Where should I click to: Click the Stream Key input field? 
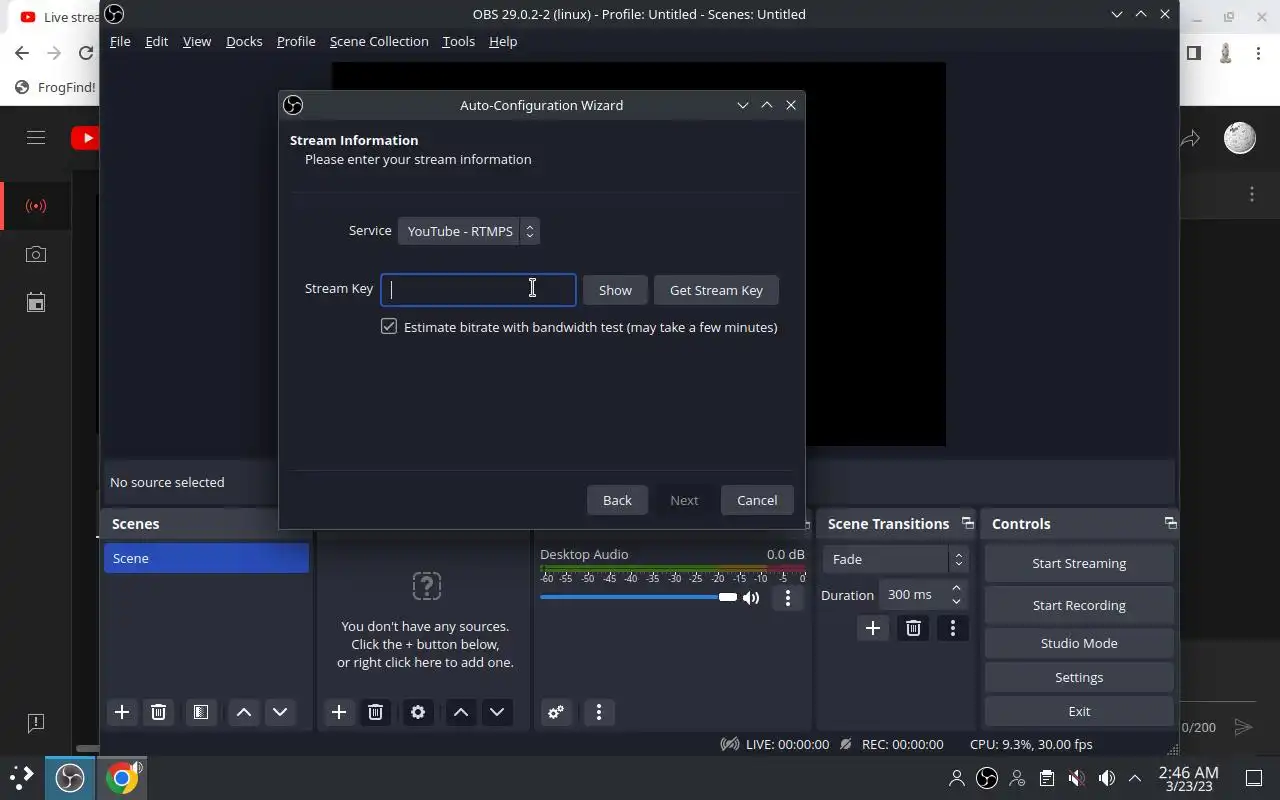[478, 289]
